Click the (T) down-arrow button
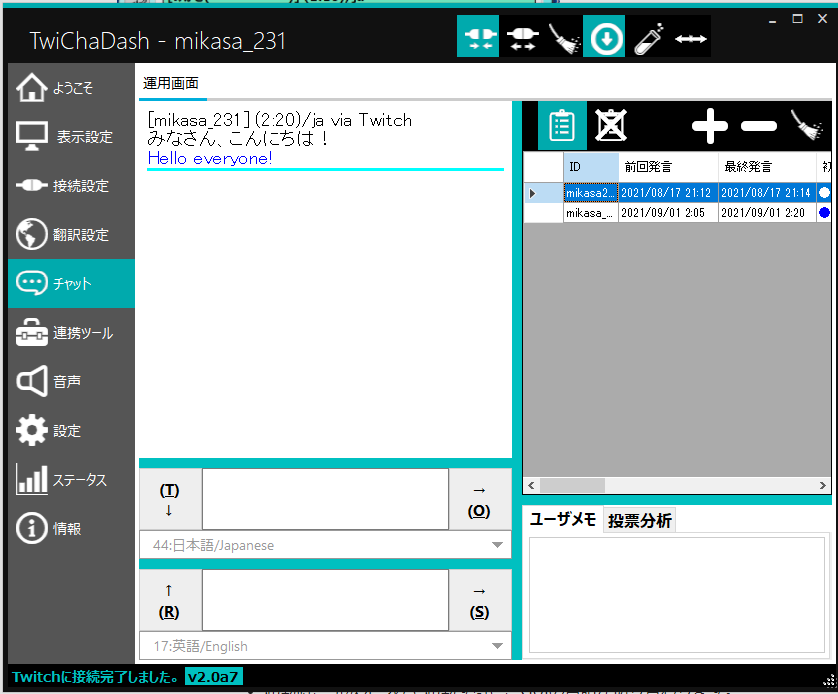Screen dimensions: 838x694 point(170,499)
